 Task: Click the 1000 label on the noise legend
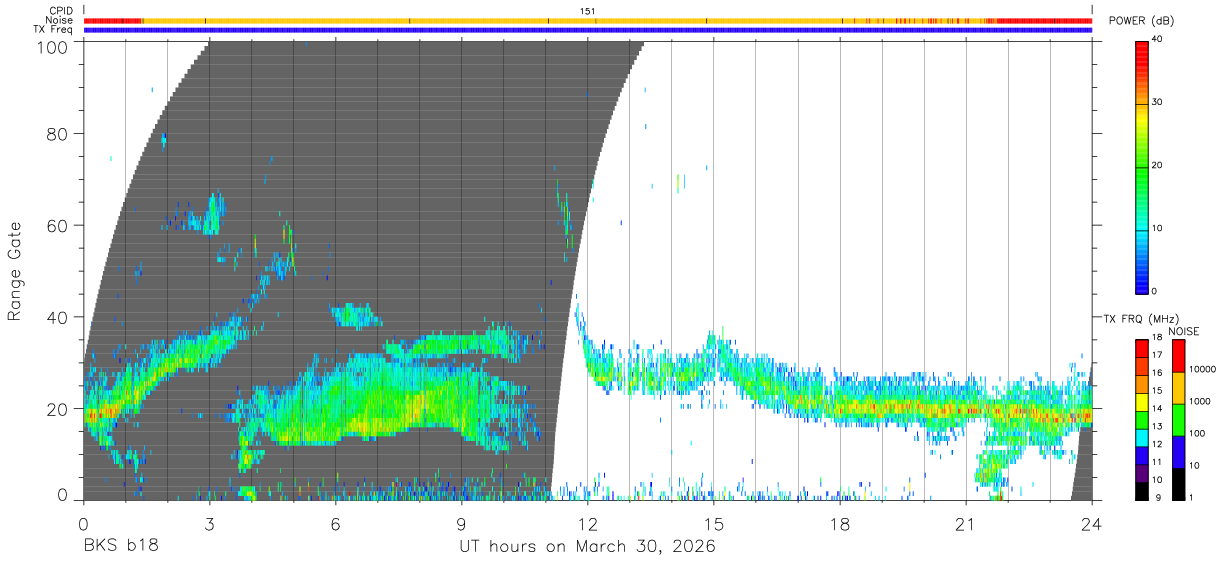1200,401
